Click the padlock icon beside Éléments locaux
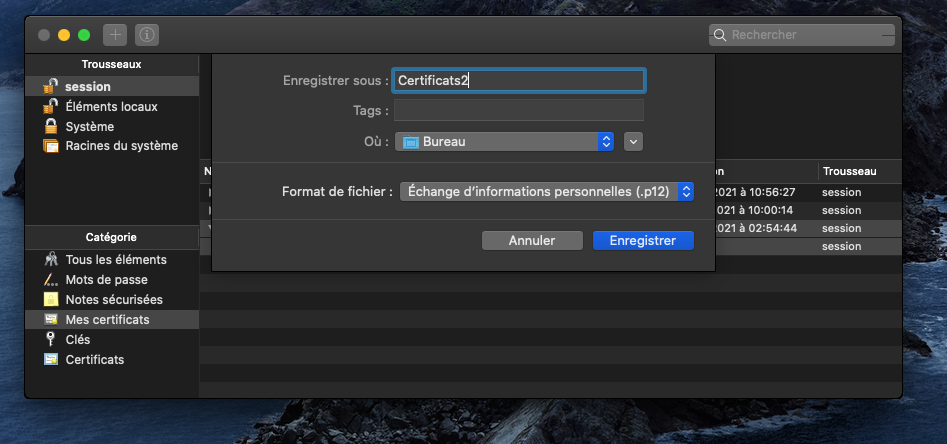Image resolution: width=947 pixels, height=444 pixels. click(x=51, y=106)
